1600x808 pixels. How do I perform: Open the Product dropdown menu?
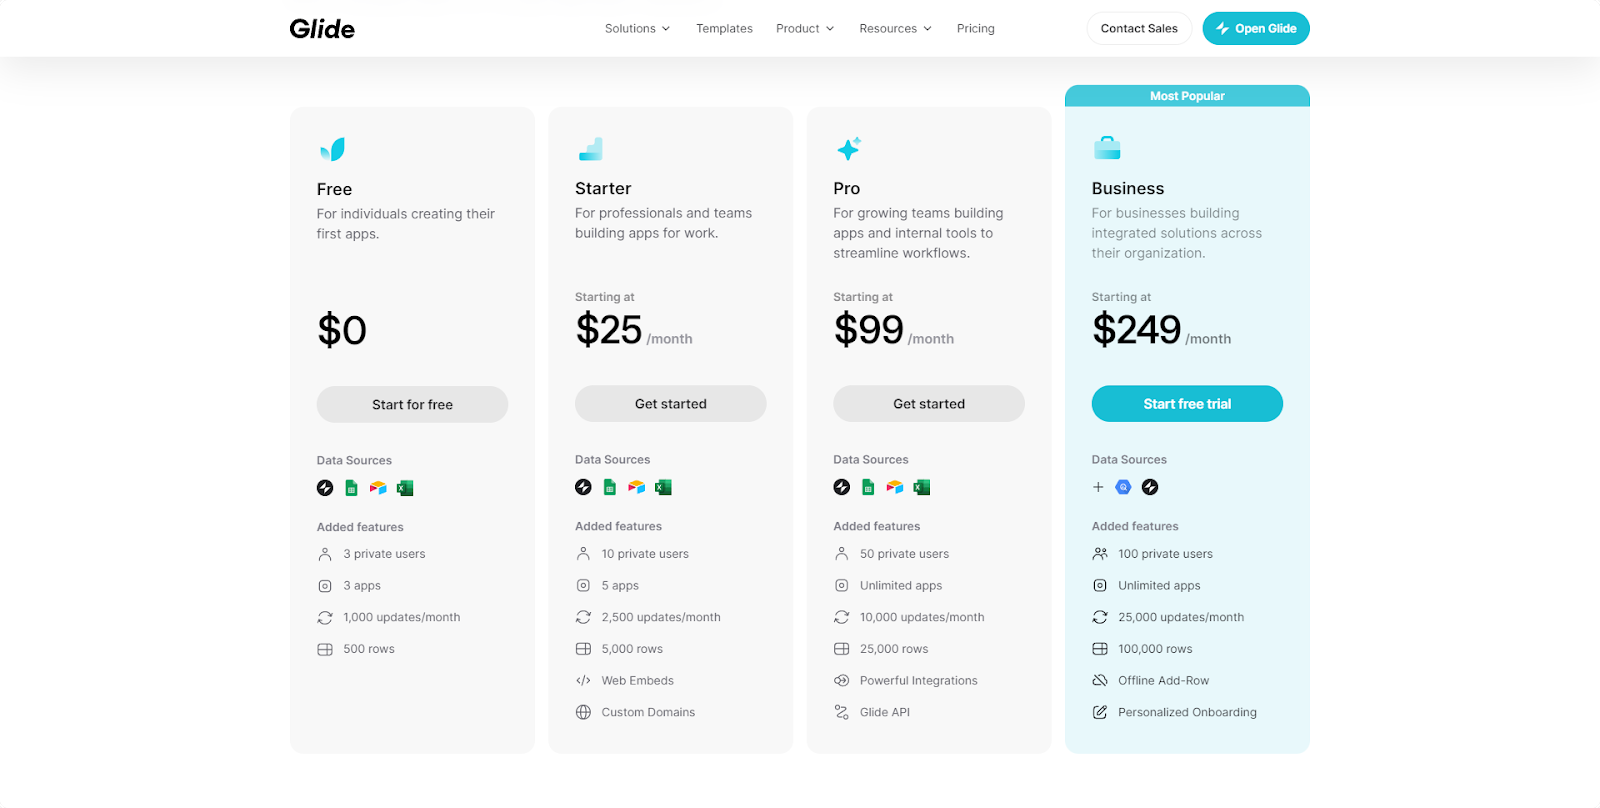(804, 29)
